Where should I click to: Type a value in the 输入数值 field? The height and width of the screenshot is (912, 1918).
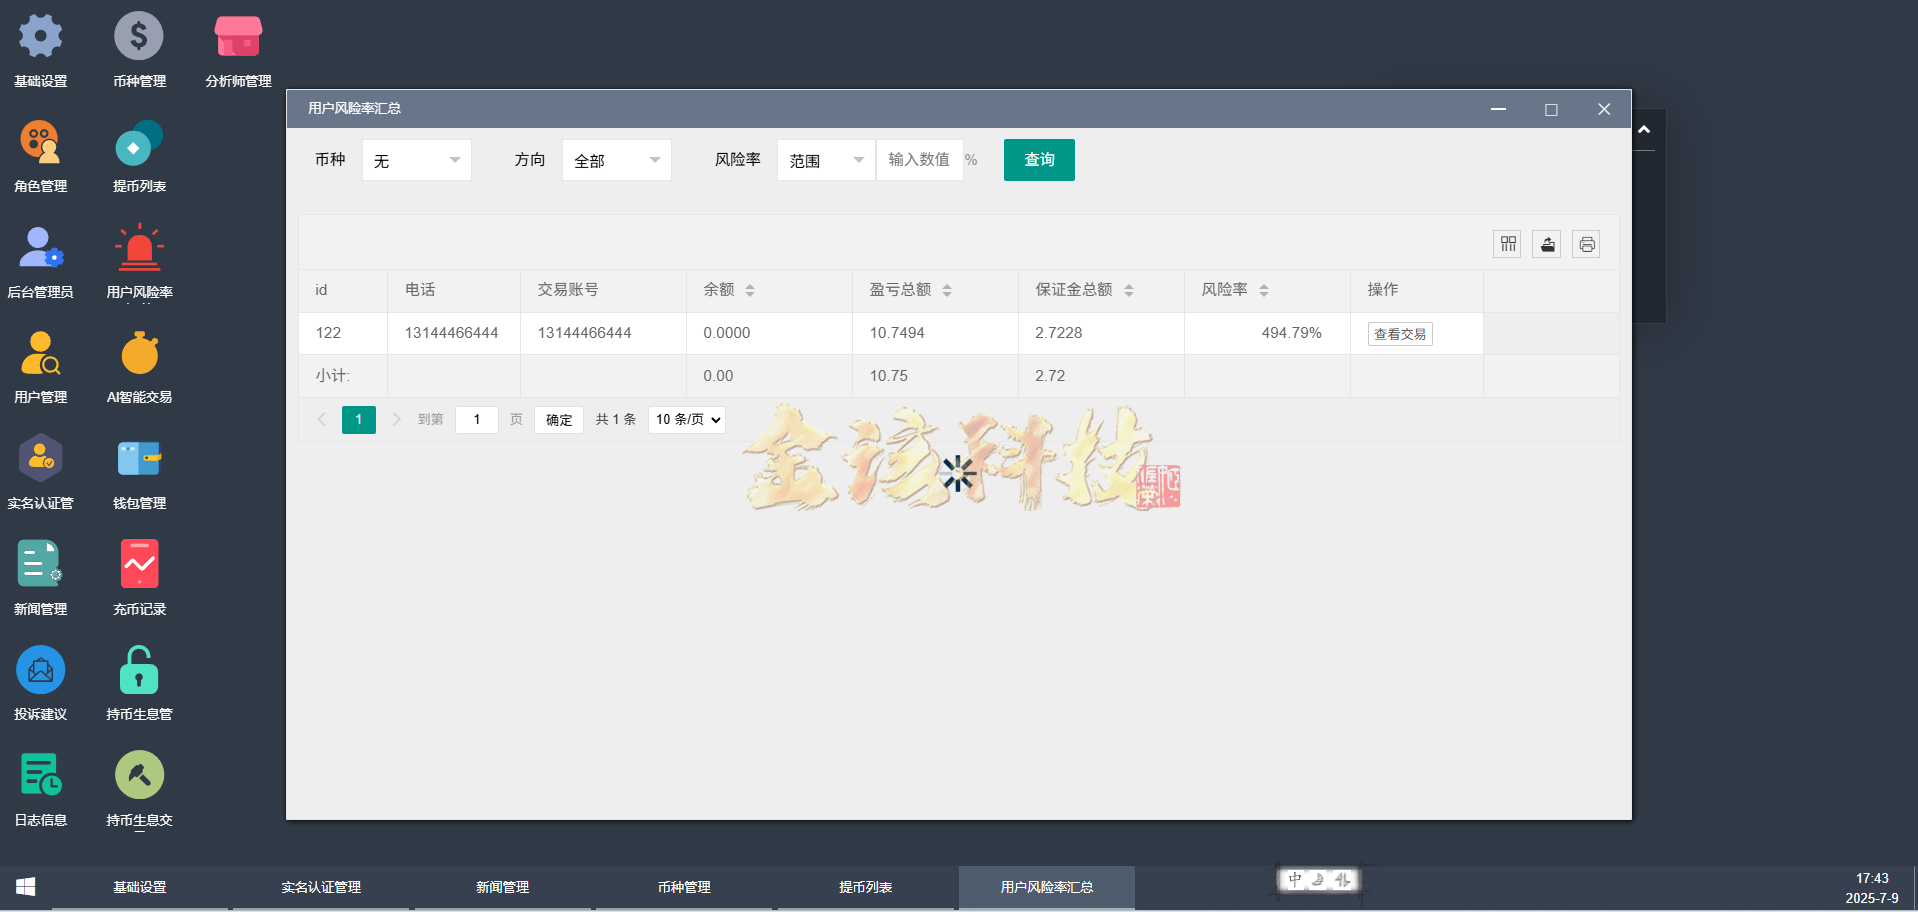click(917, 159)
